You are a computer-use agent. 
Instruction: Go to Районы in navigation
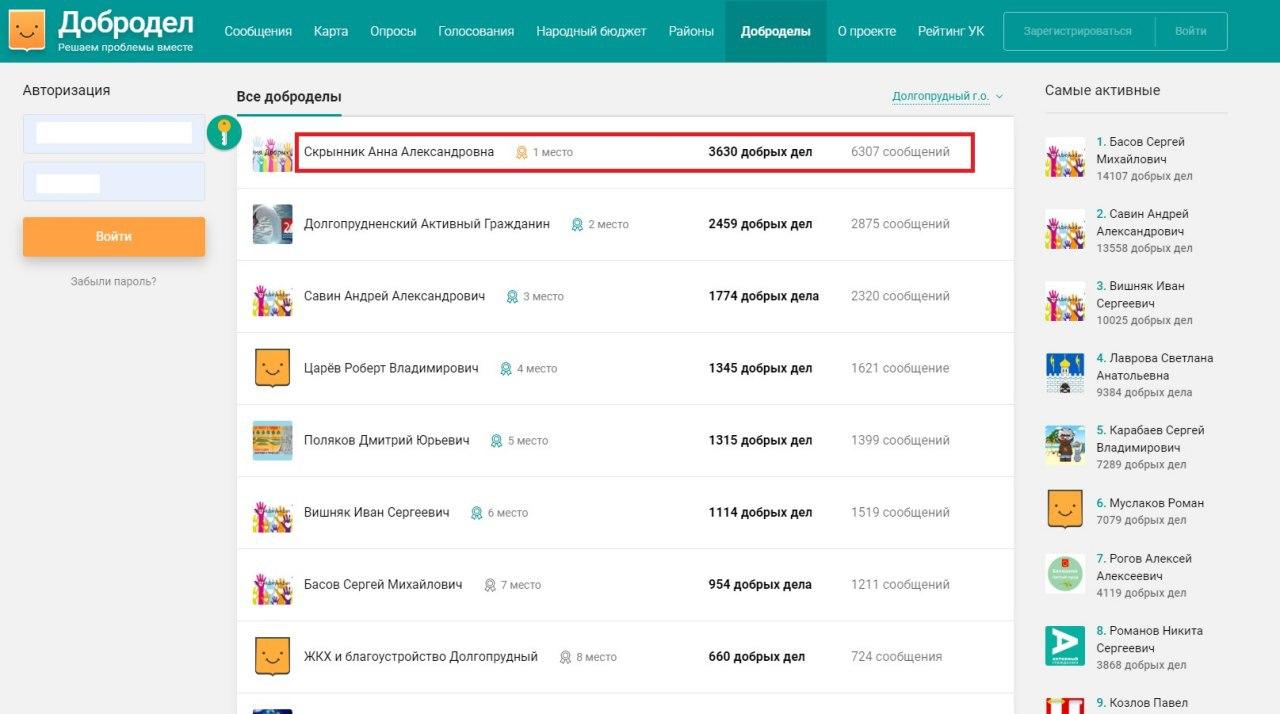(691, 31)
